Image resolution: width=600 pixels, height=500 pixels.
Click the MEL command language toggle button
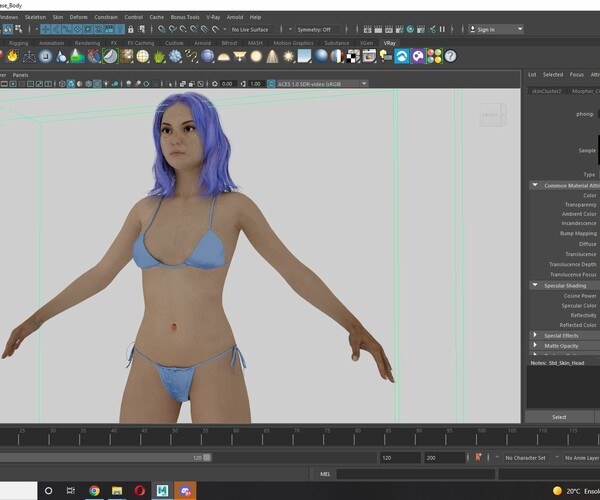tap(325, 474)
